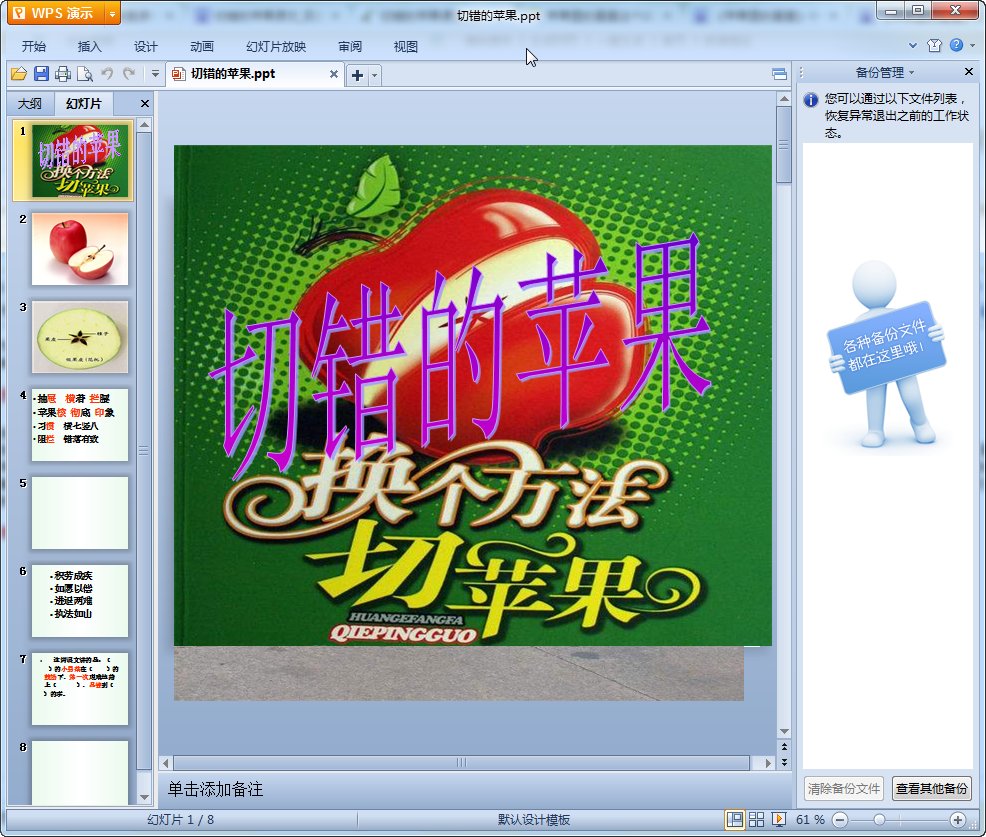The image size is (986, 837).
Task: Open the 开始 menu tab
Action: pos(34,47)
